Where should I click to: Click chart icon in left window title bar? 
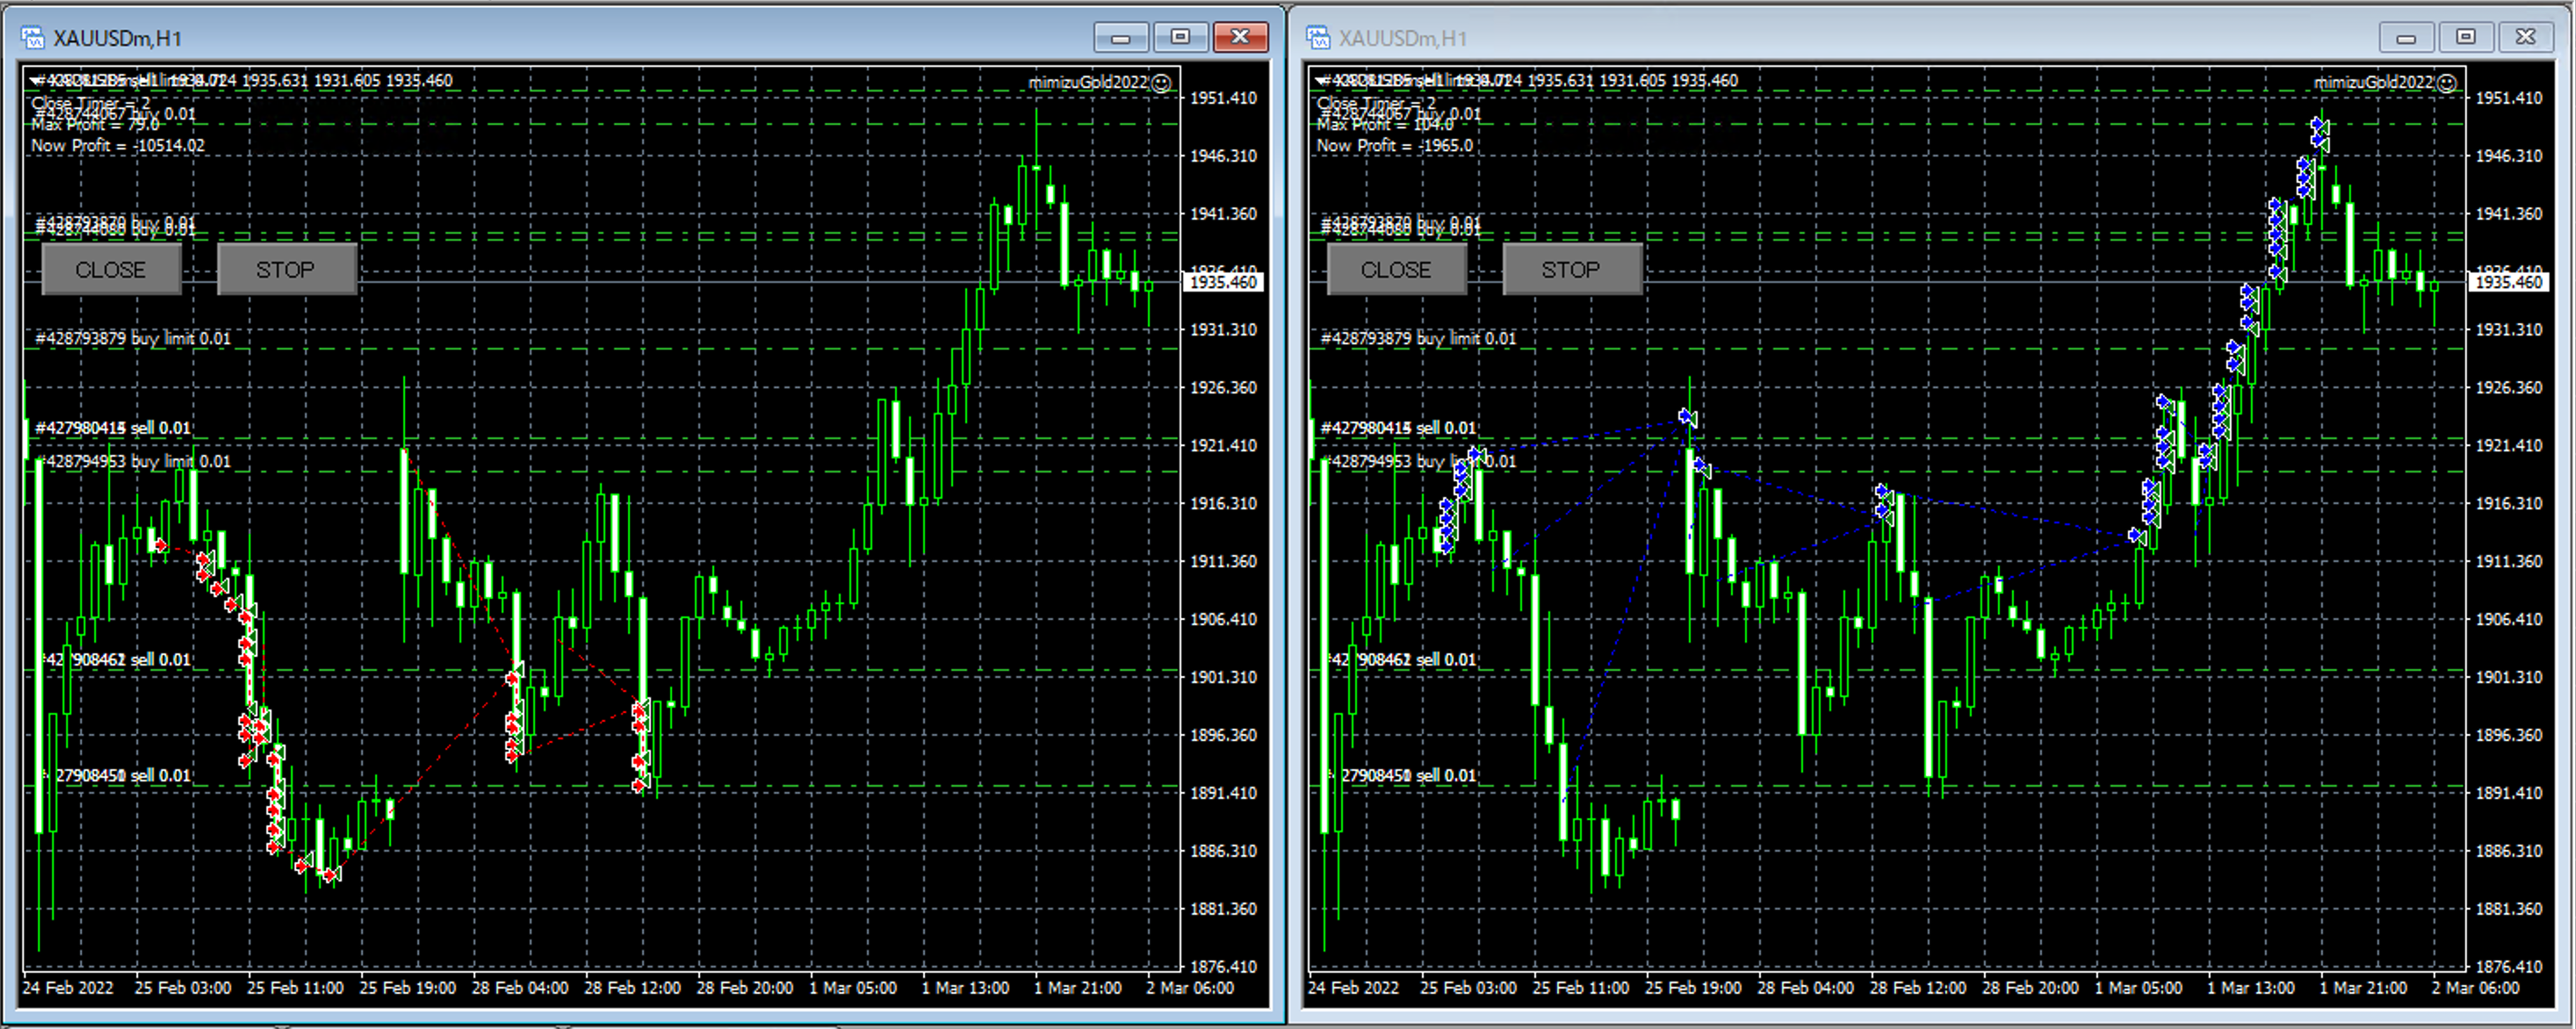coord(33,38)
